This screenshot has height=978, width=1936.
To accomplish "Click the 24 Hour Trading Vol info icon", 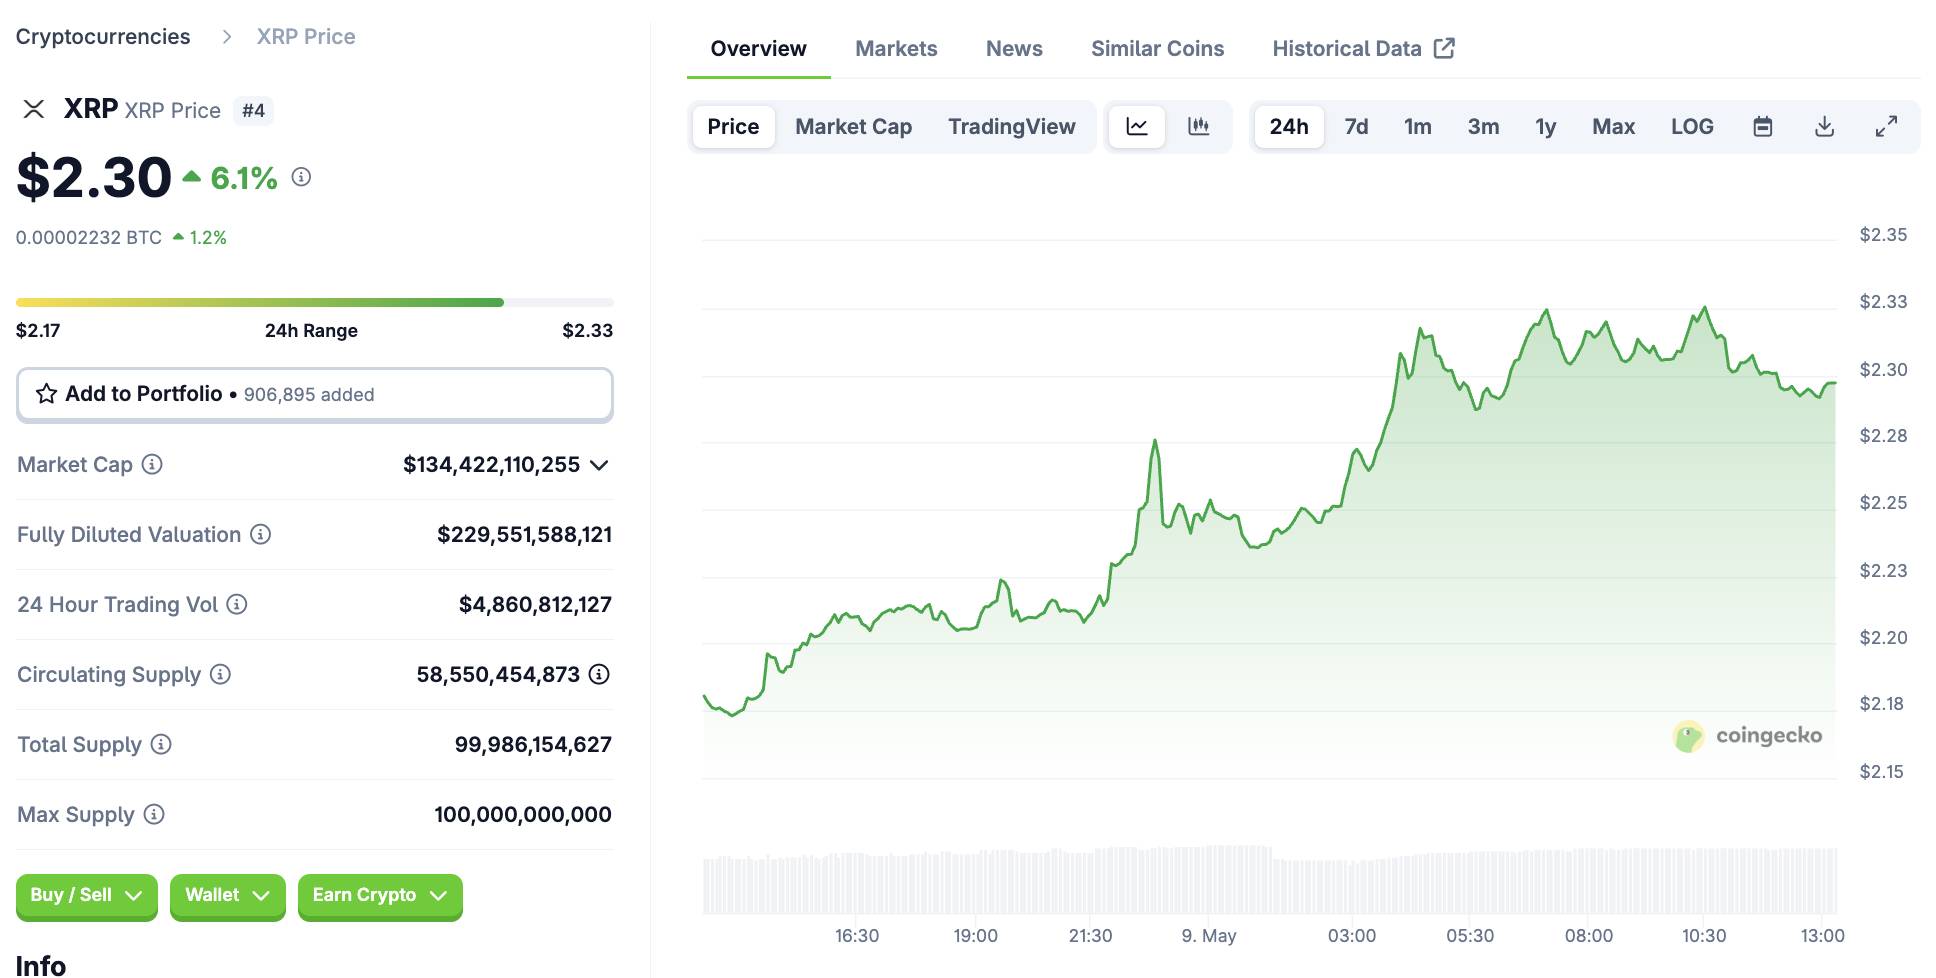I will [x=237, y=604].
